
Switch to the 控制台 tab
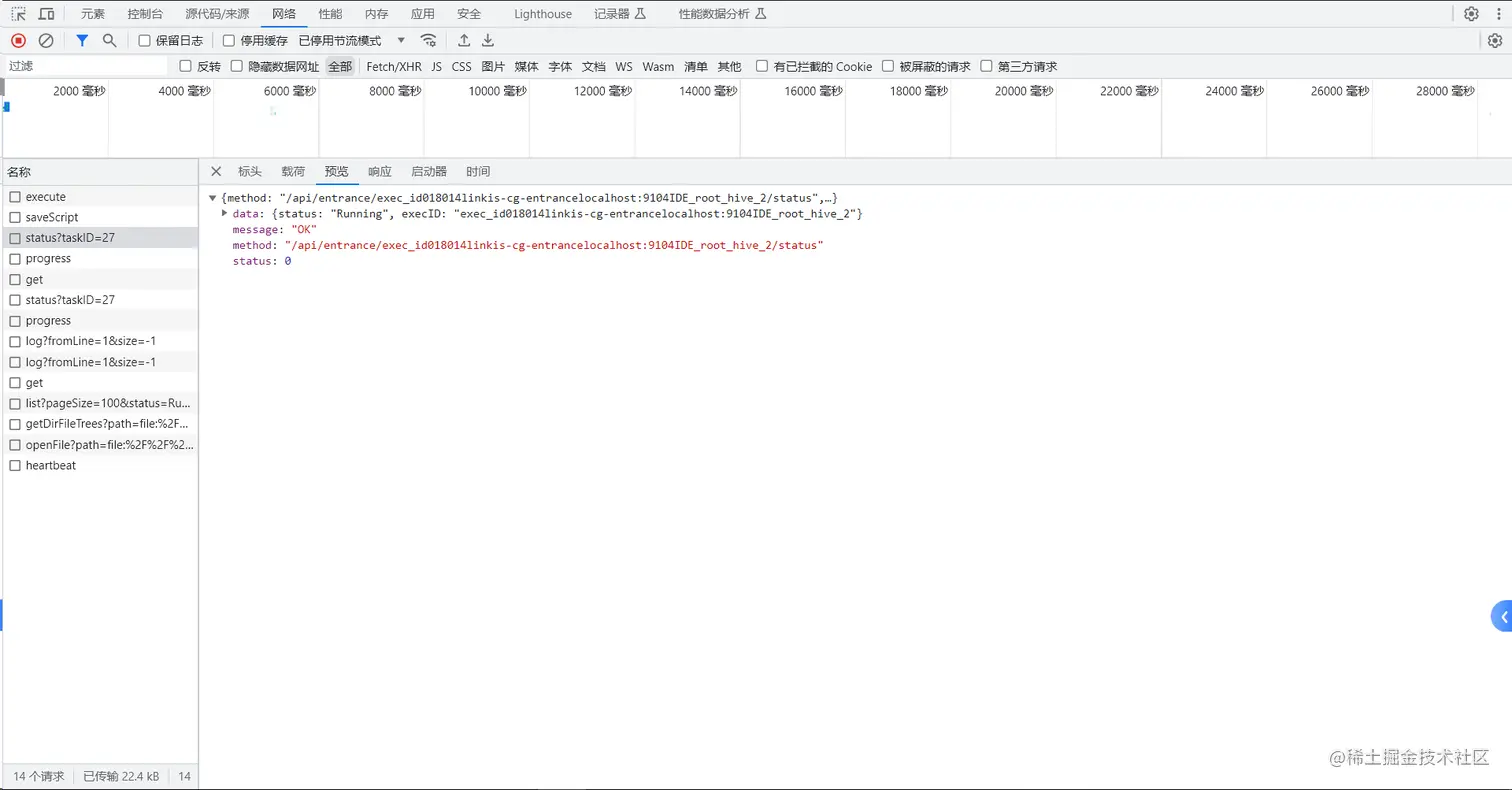pos(146,14)
